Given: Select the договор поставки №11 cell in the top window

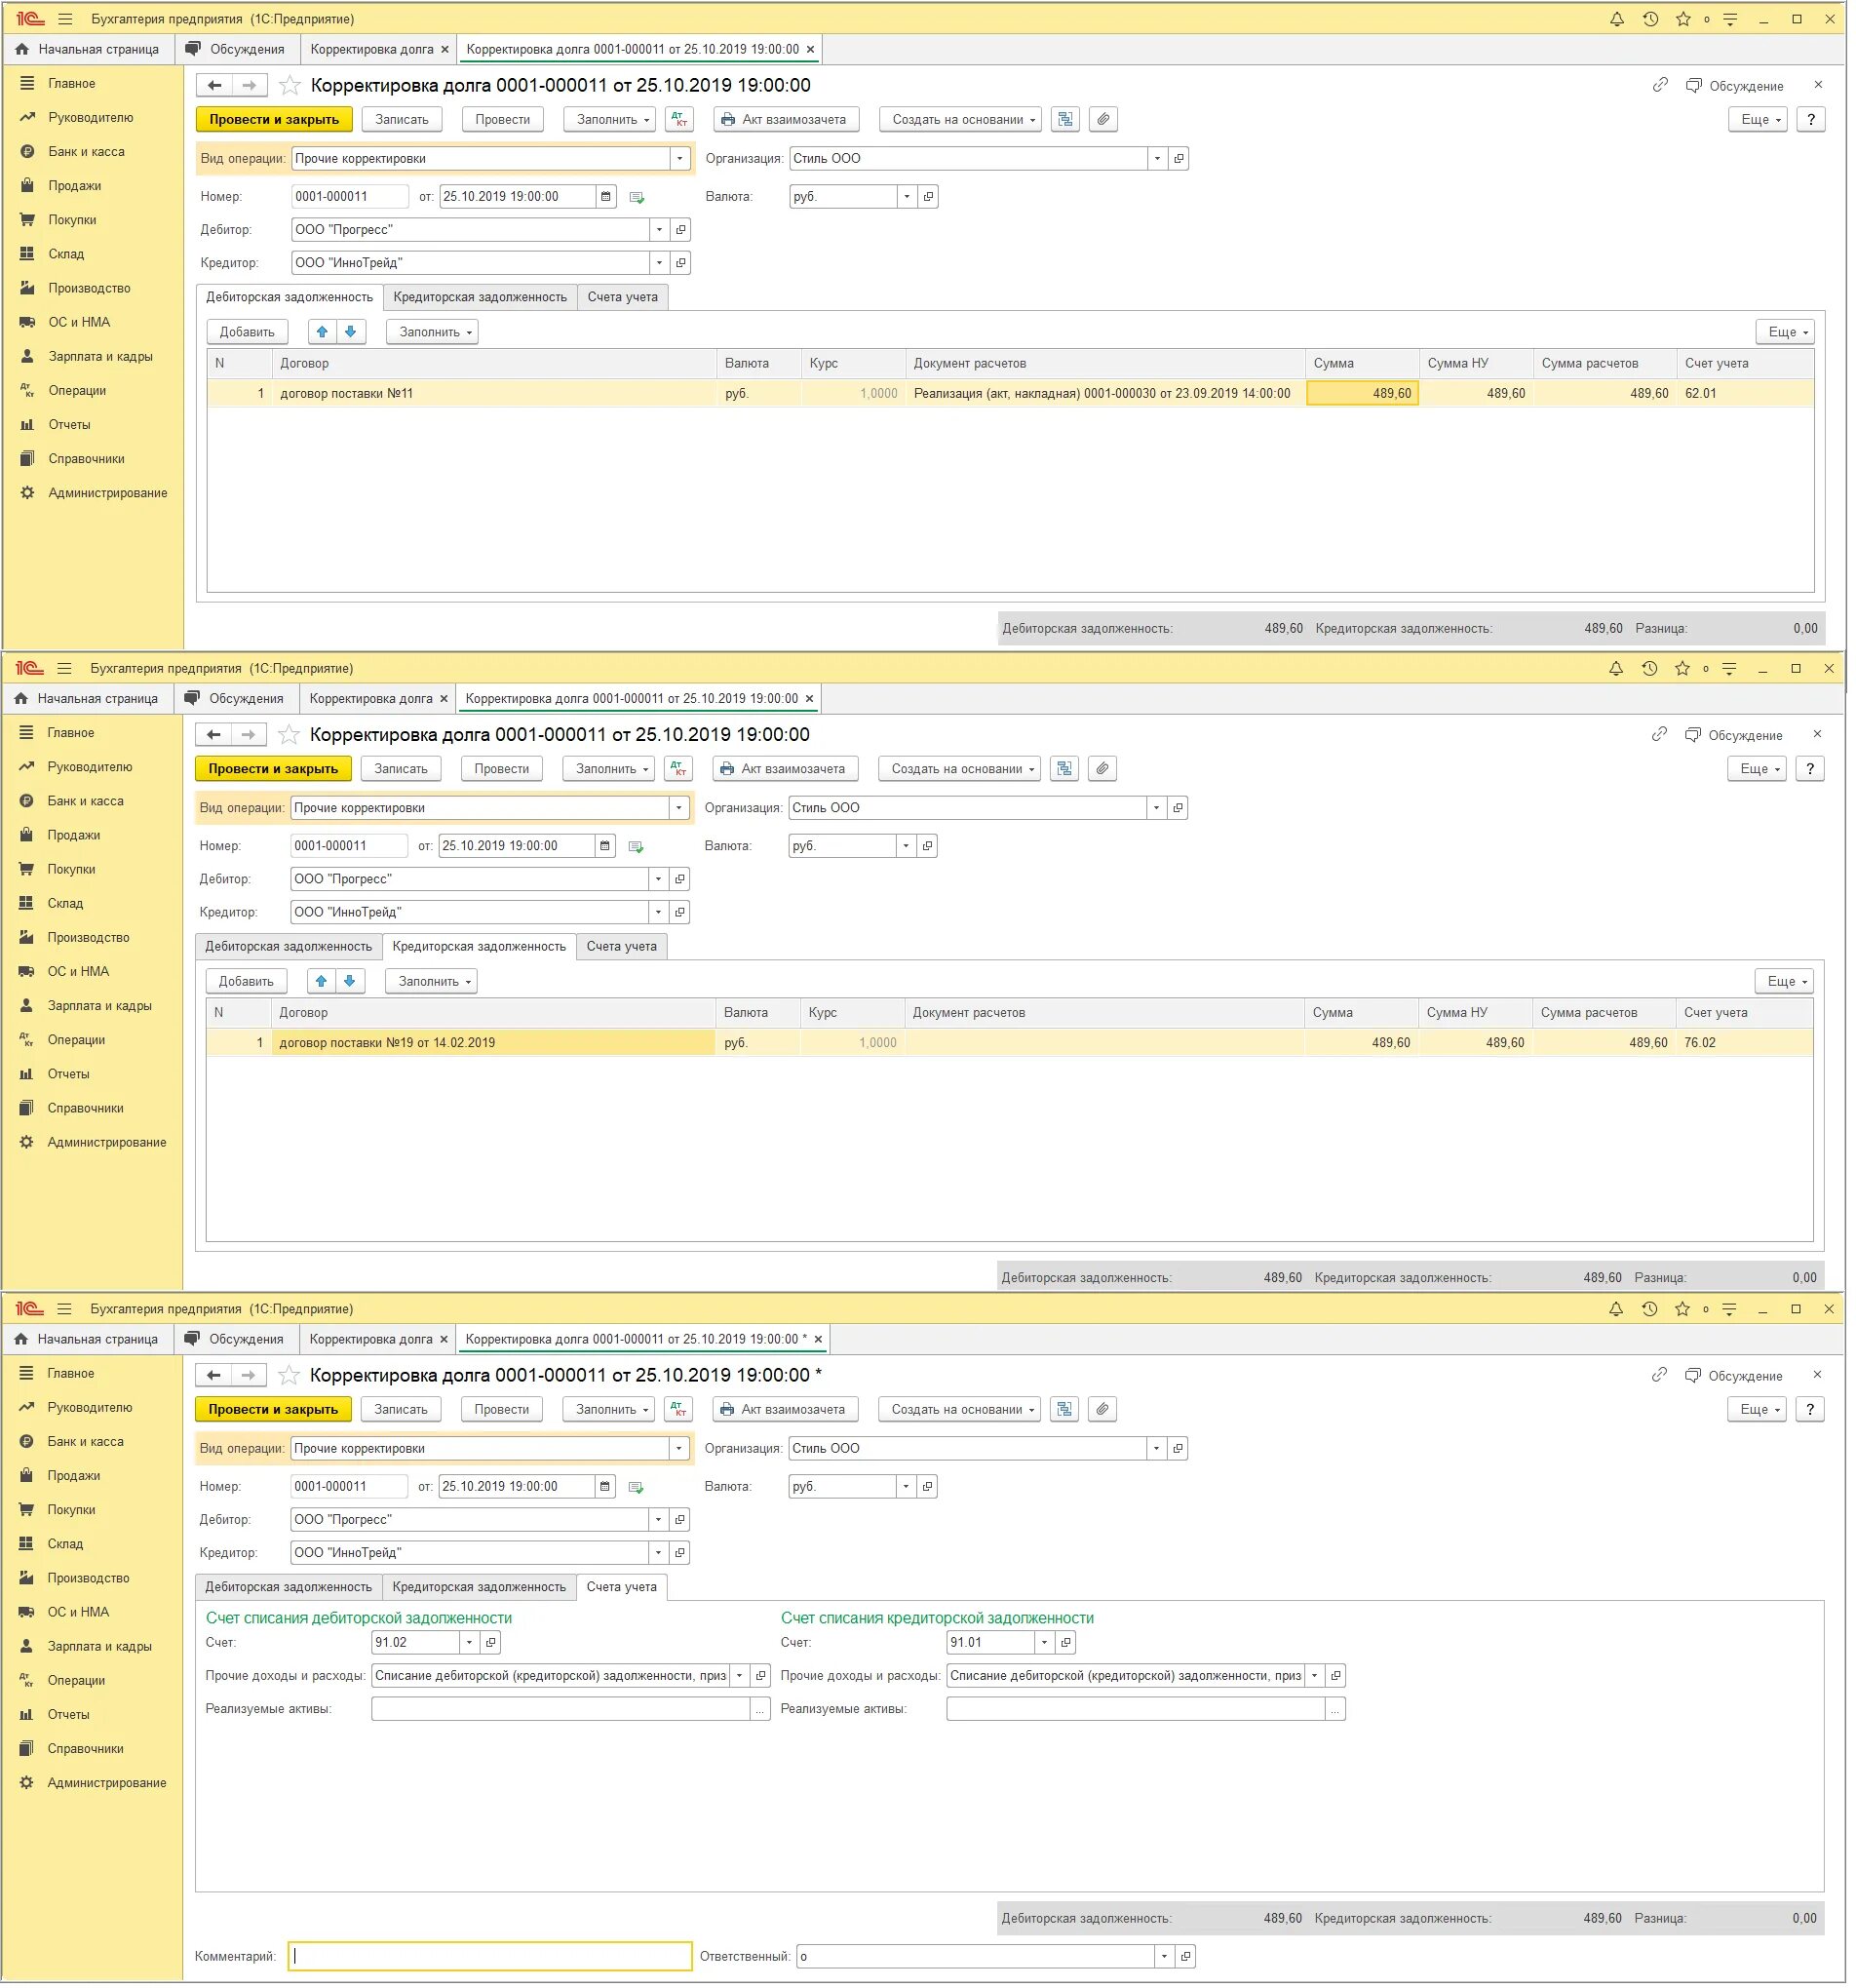Looking at the screenshot, I should 496,395.
